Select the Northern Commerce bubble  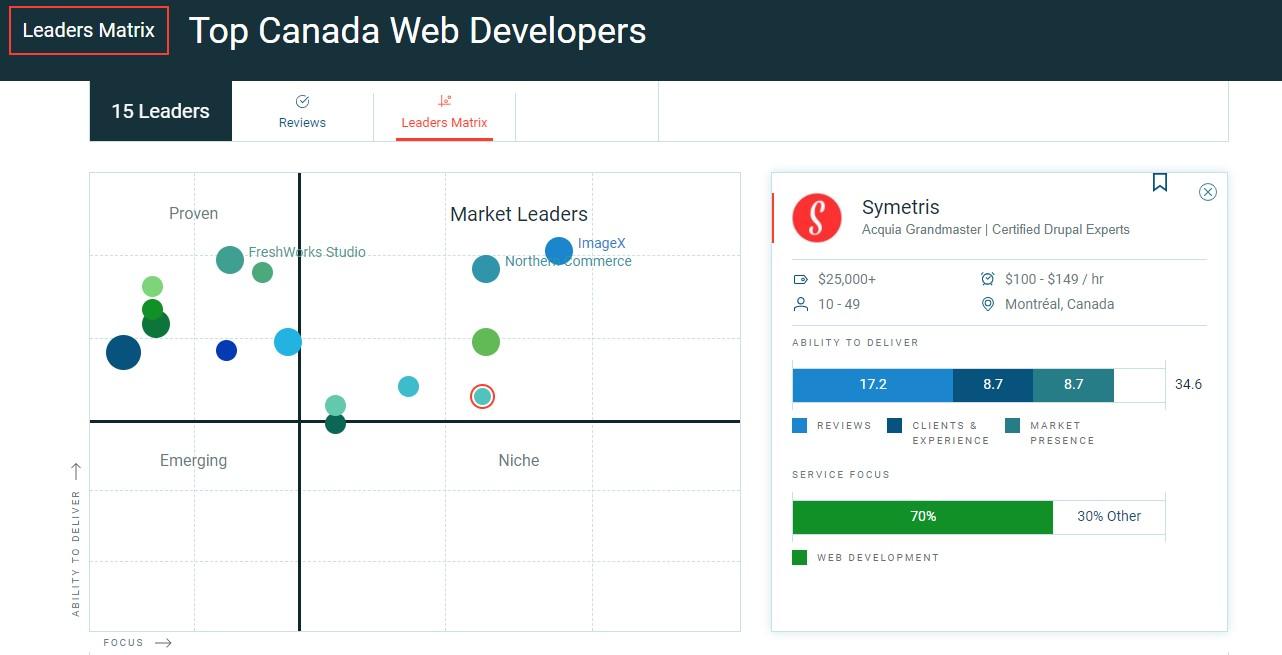486,268
